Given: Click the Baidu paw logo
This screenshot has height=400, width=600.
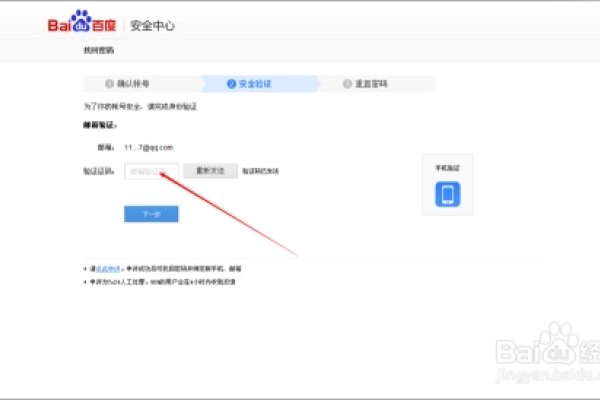Looking at the screenshot, I should pyautogui.click(x=82, y=22).
